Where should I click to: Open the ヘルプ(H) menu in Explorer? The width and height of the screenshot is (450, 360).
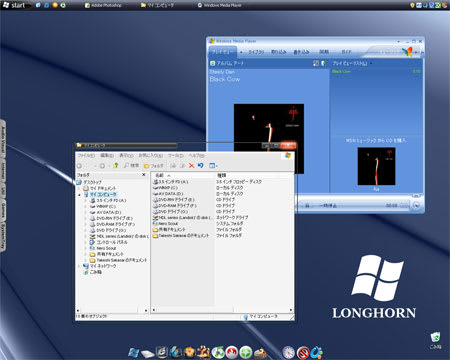pos(197,156)
